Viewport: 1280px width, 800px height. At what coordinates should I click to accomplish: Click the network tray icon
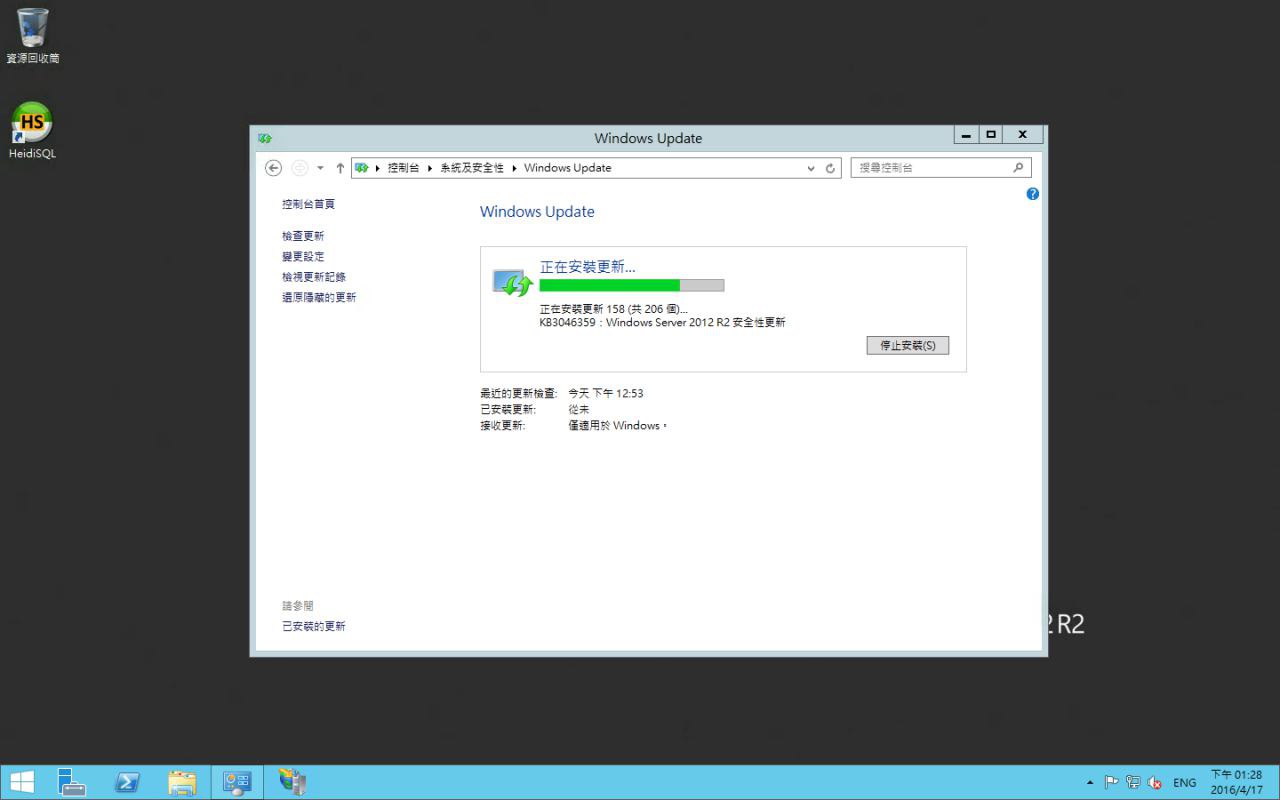[x=1133, y=782]
